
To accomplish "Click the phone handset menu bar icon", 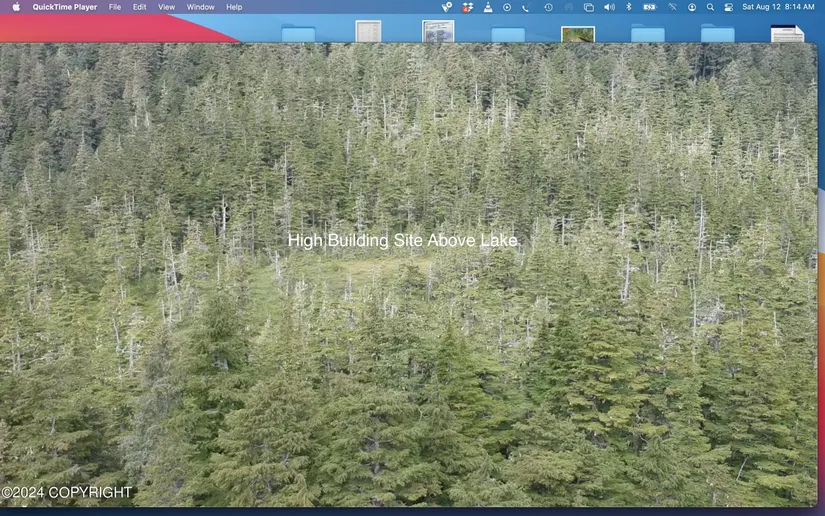I will (526, 7).
